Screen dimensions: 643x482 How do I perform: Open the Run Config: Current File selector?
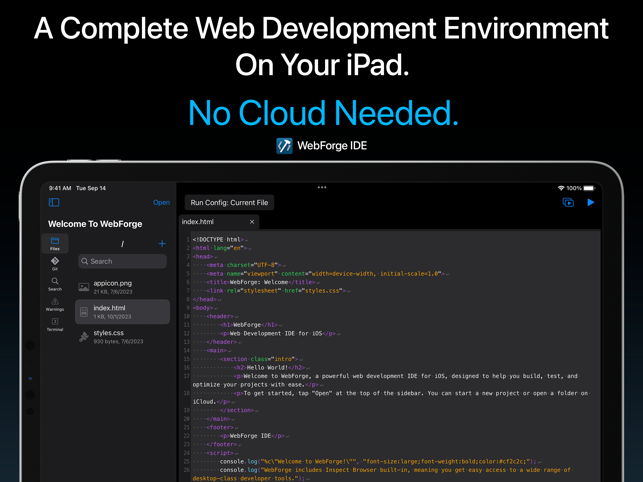pyautogui.click(x=229, y=203)
